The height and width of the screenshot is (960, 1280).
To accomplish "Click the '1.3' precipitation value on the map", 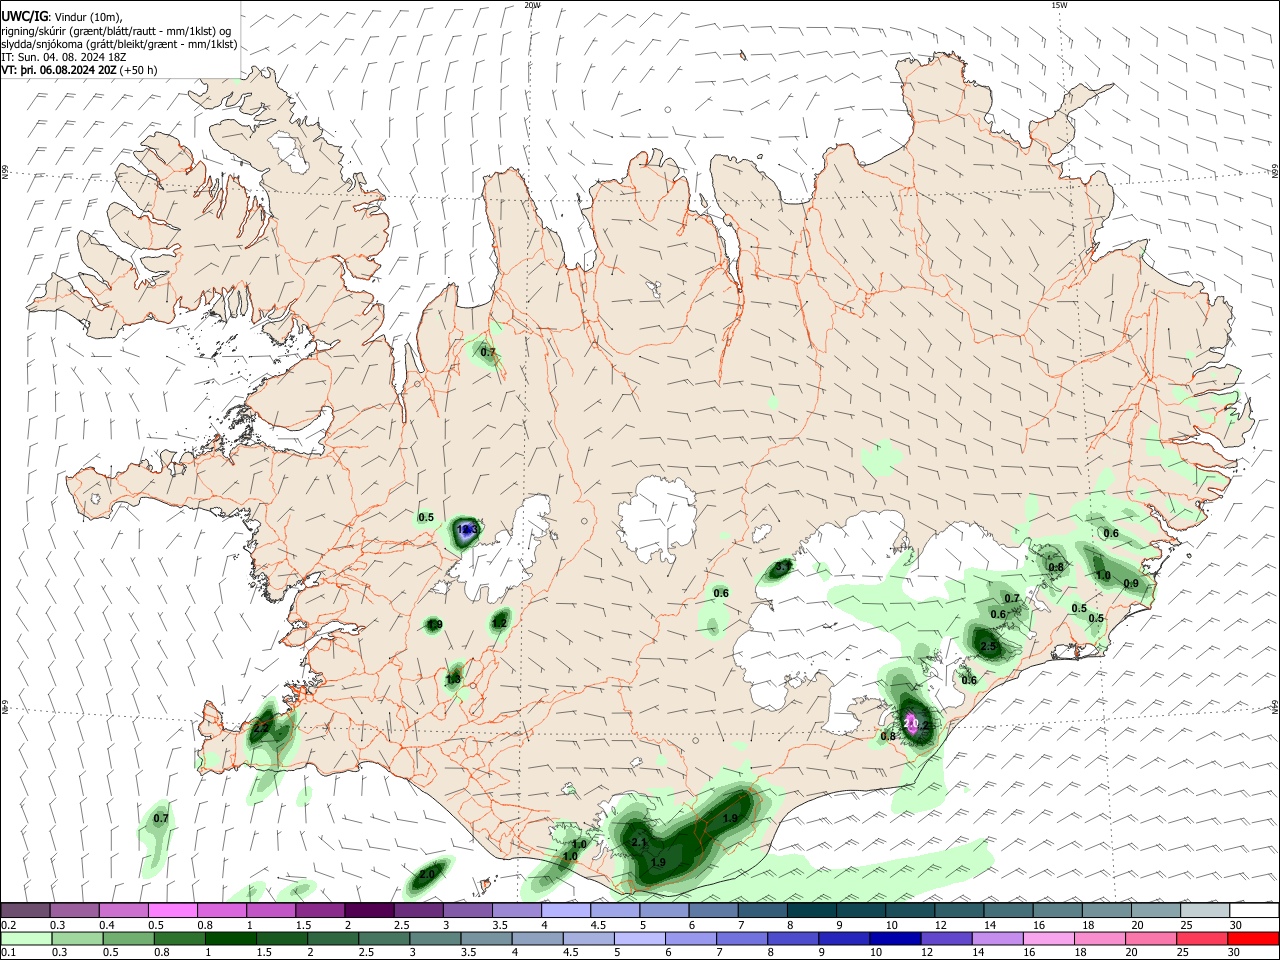I will pos(453,680).
